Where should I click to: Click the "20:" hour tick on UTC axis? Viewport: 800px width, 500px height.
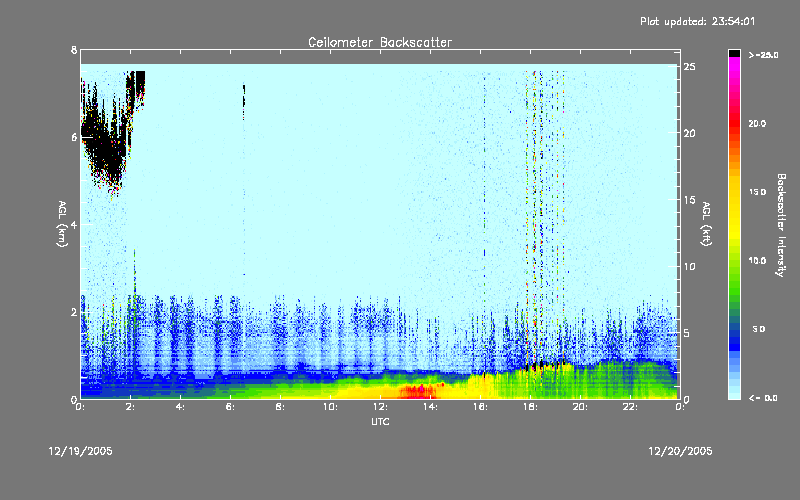click(580, 407)
